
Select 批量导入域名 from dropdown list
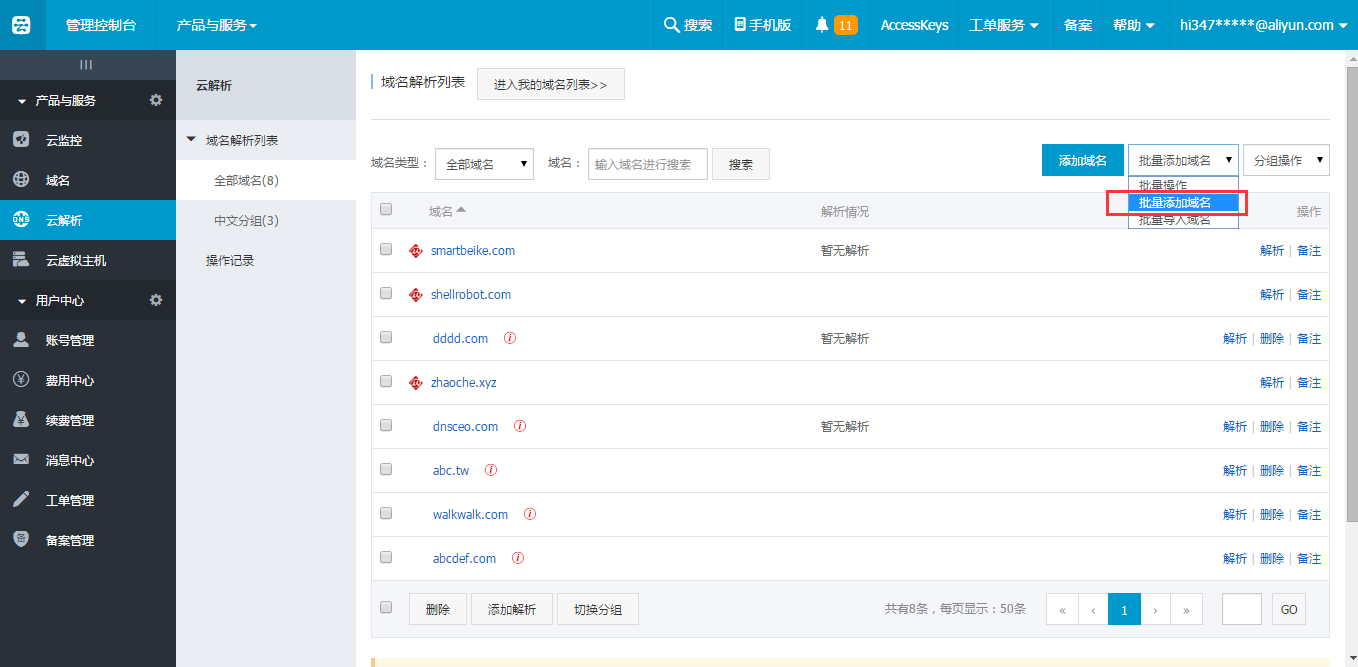(x=1174, y=221)
